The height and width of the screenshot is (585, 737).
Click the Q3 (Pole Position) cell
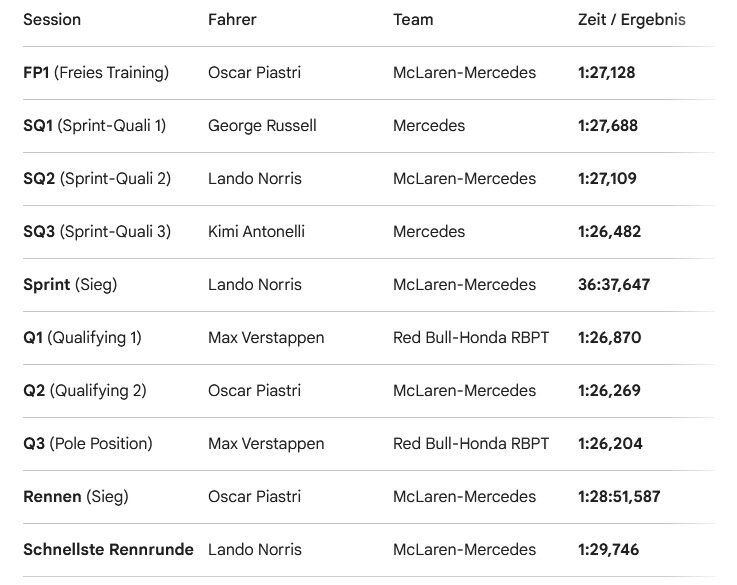click(88, 444)
